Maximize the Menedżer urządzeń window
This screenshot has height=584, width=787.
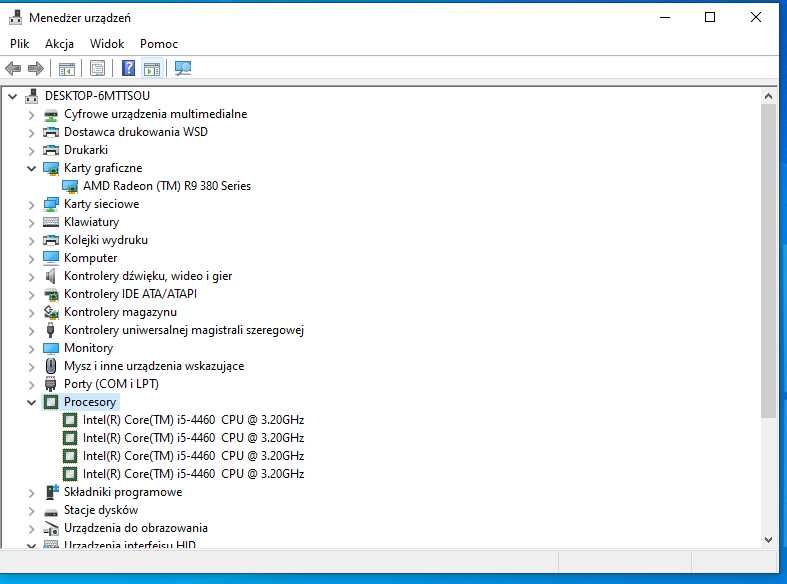click(710, 18)
